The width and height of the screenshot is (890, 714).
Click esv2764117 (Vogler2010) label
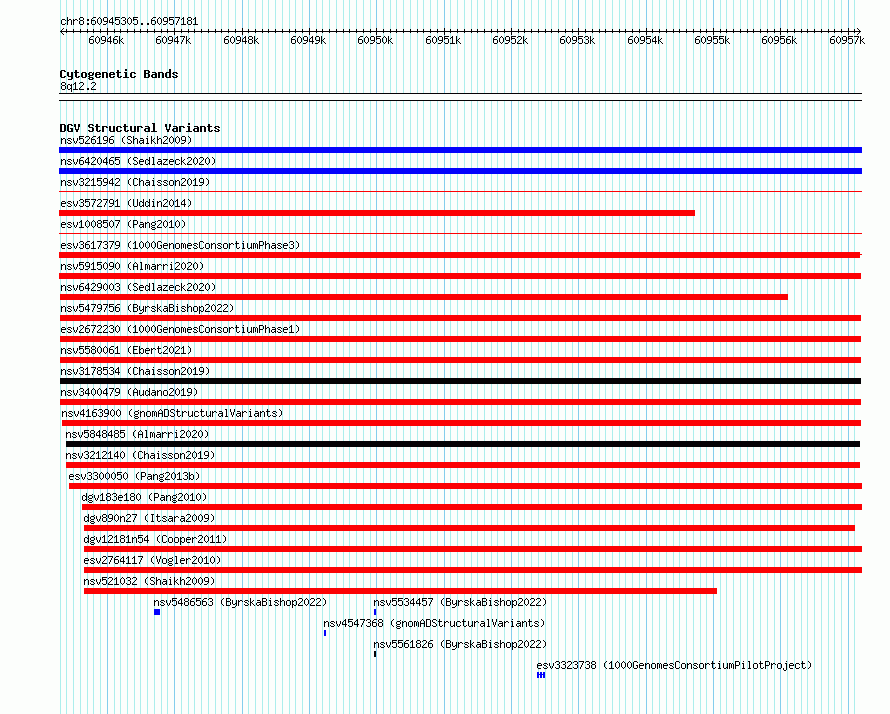click(152, 560)
